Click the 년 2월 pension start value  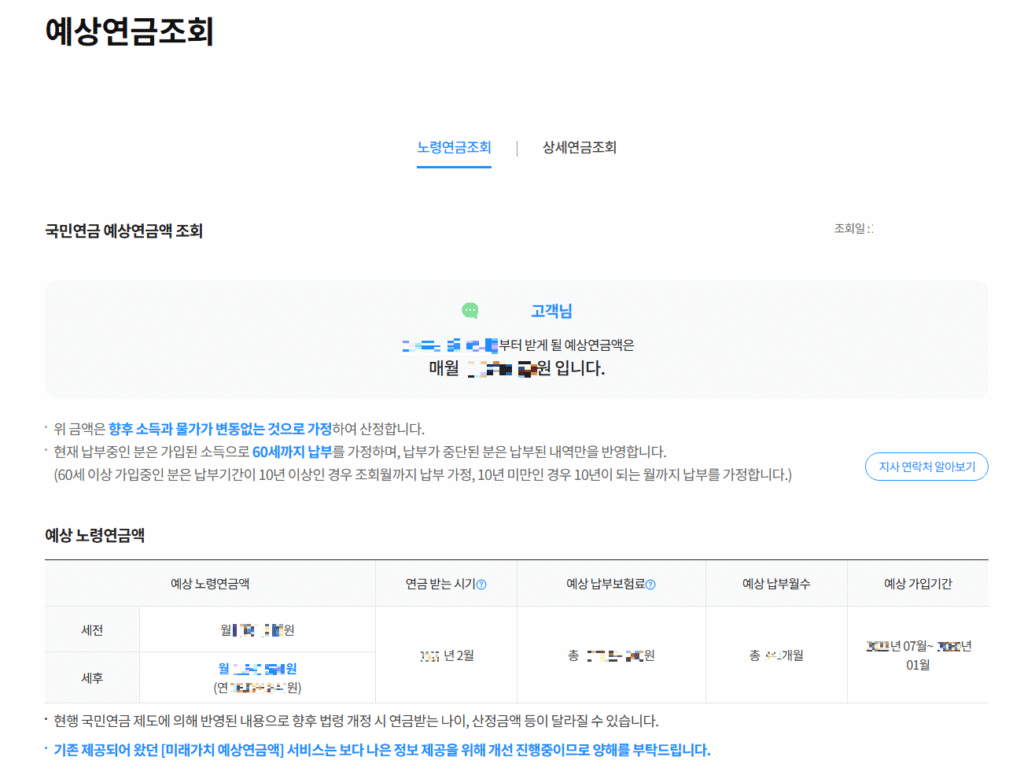point(446,655)
